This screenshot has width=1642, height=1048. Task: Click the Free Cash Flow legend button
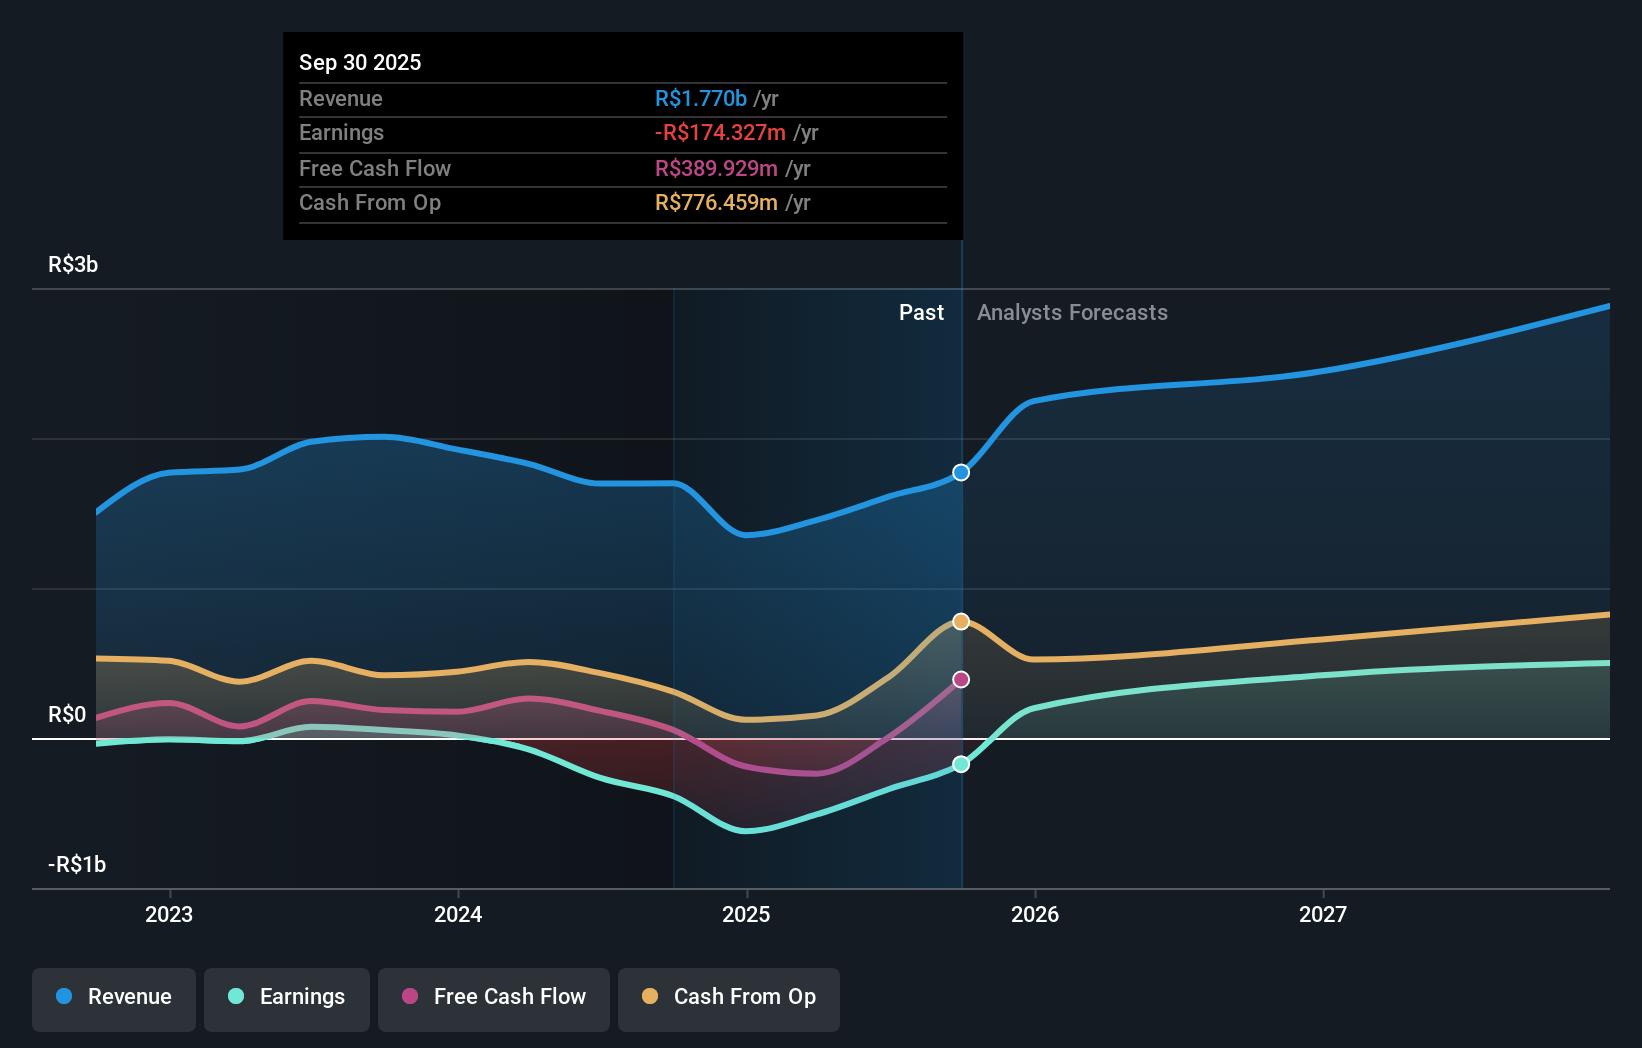point(494,998)
